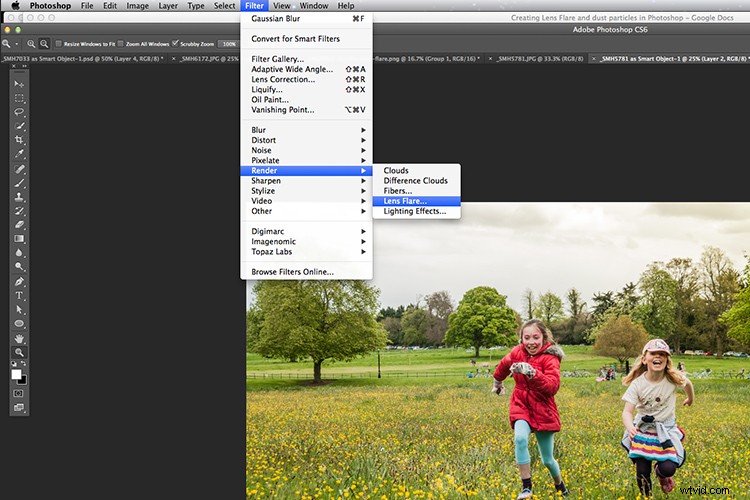
Task: Select the Eyedropper tool
Action: coord(19,154)
